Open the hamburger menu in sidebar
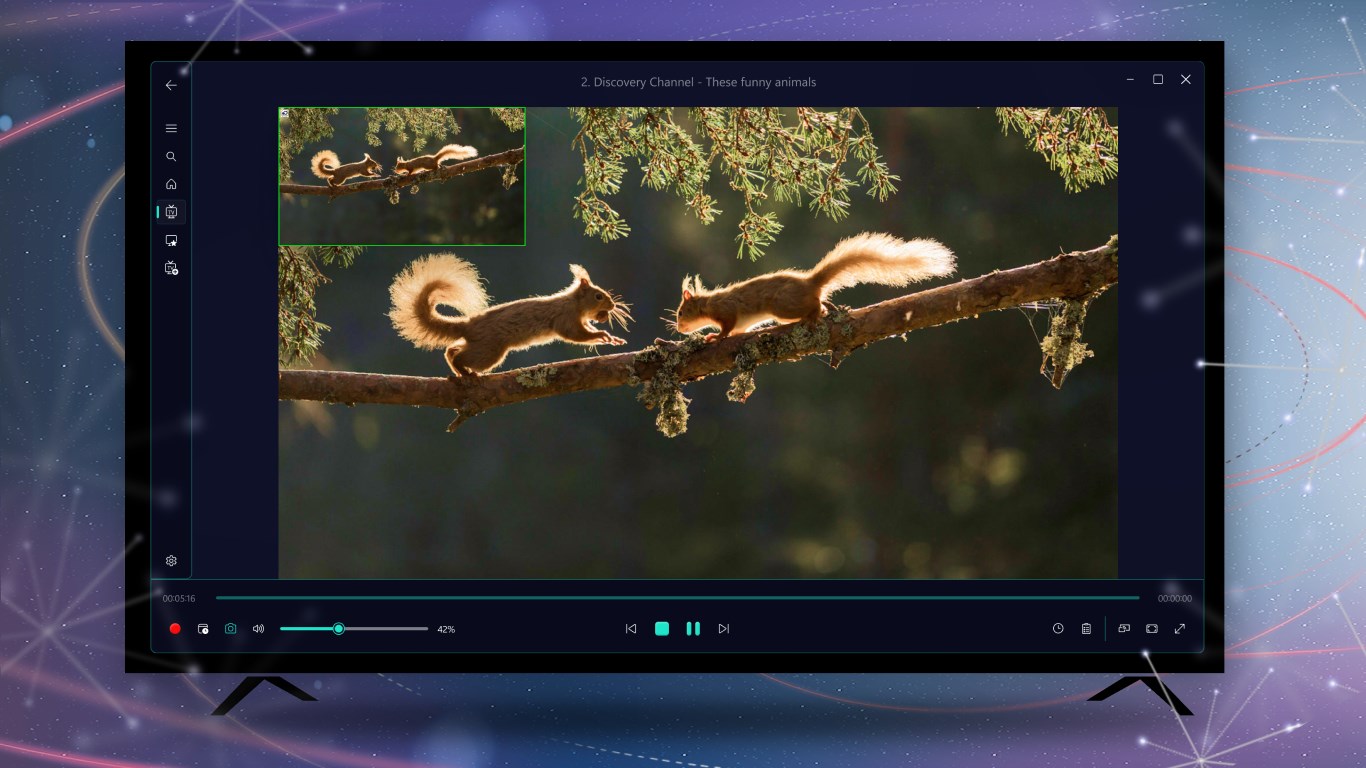1366x768 pixels. pyautogui.click(x=171, y=128)
